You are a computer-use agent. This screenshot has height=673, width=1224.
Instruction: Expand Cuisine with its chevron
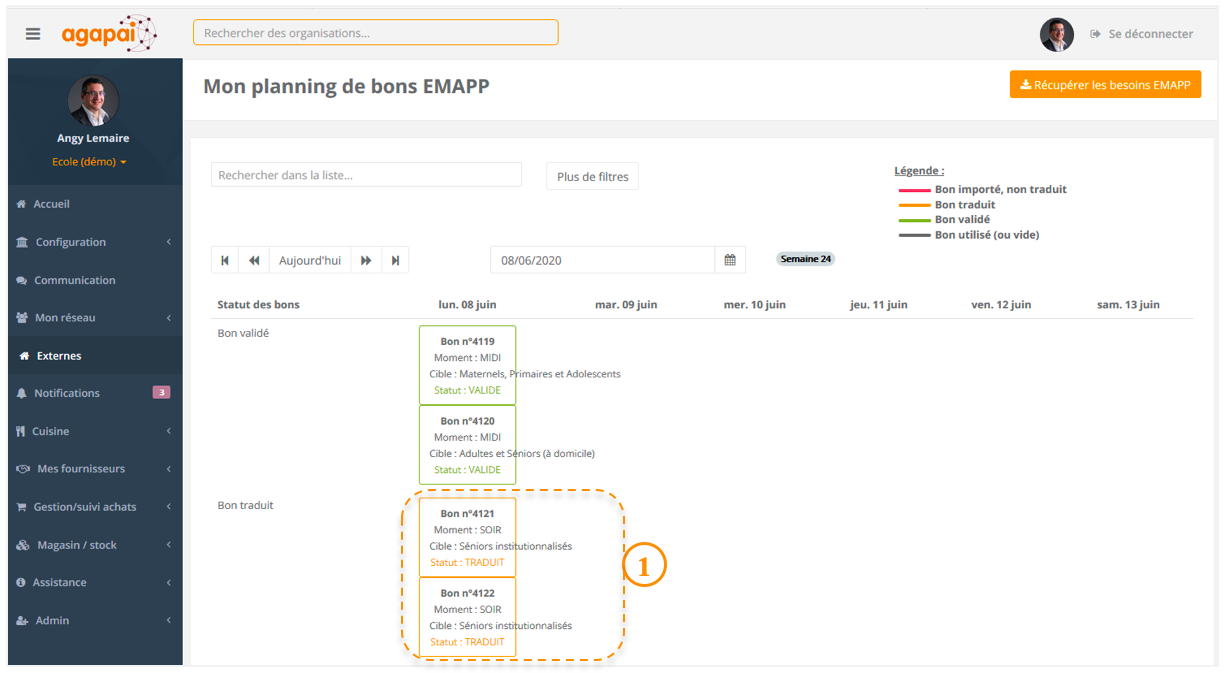[169, 431]
